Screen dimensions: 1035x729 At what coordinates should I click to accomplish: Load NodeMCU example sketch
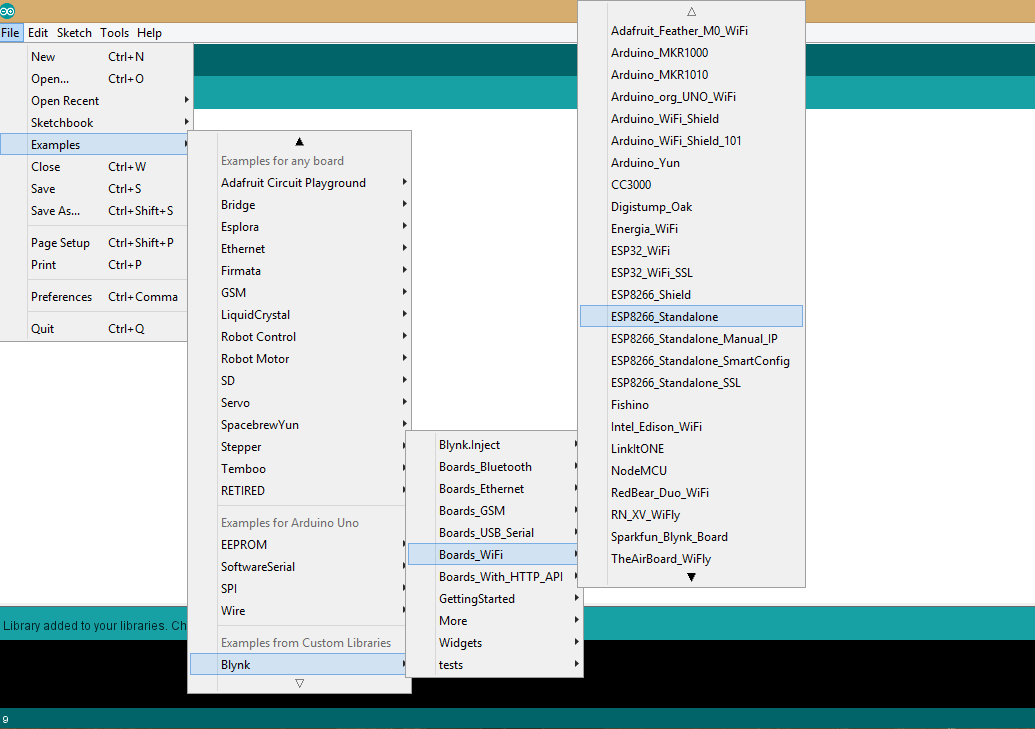click(x=691, y=470)
